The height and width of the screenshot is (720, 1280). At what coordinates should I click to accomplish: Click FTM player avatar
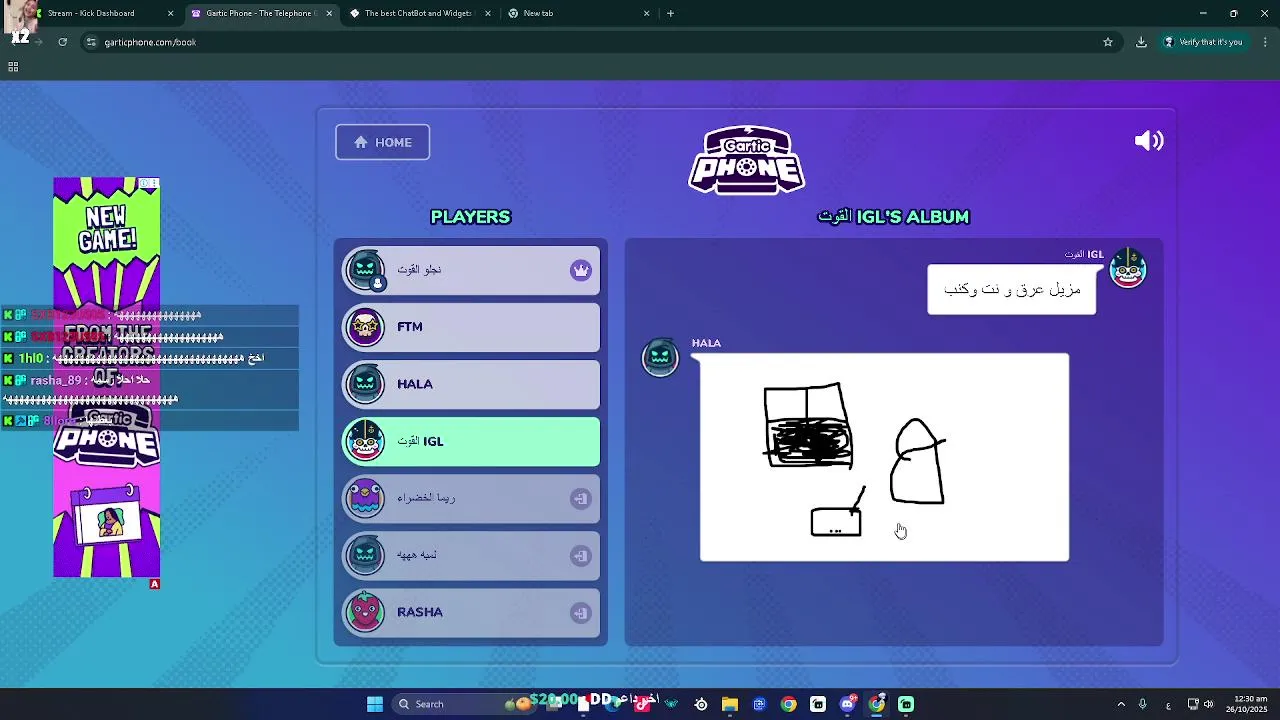365,327
